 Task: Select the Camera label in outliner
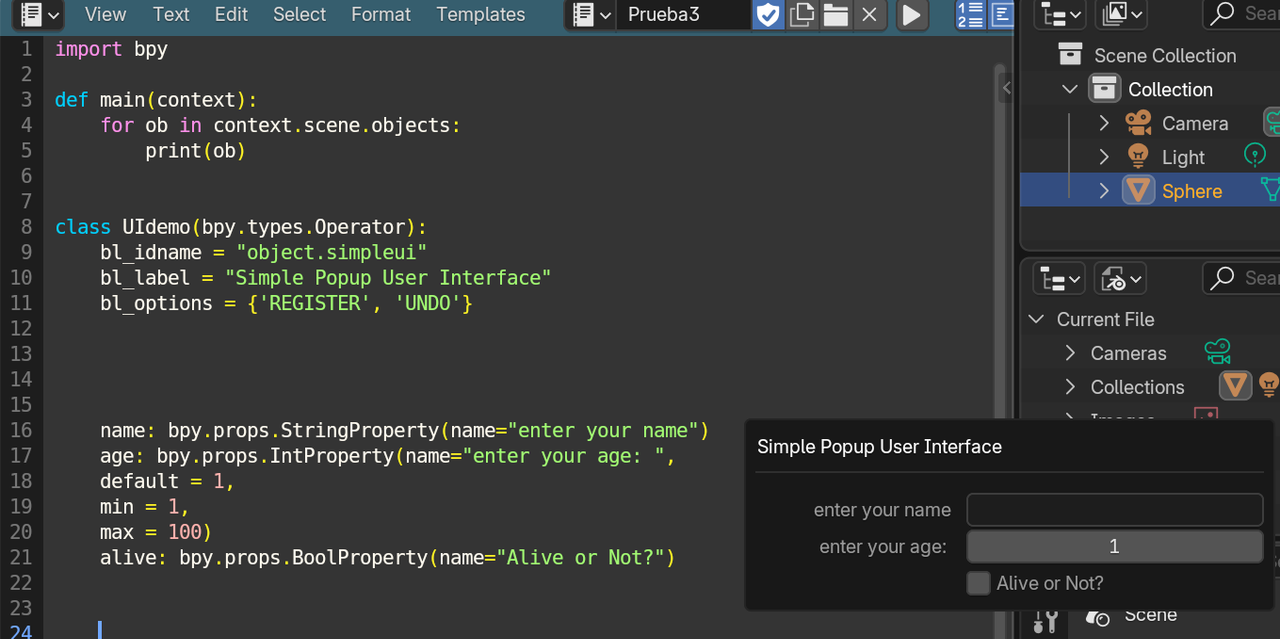pos(1195,124)
